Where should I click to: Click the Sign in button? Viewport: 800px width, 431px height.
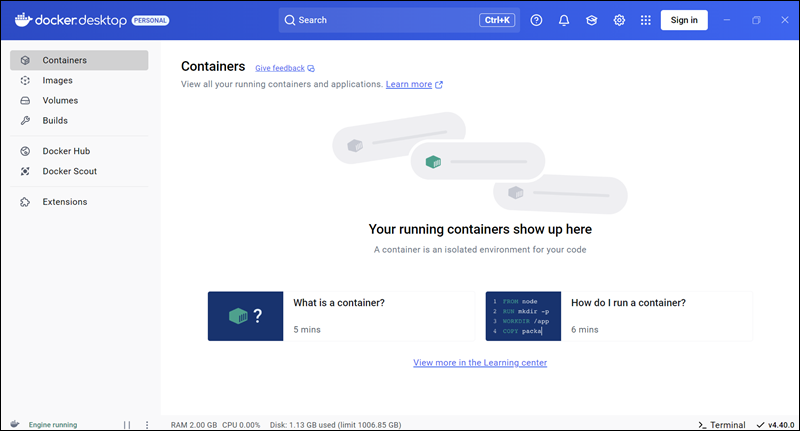point(684,20)
